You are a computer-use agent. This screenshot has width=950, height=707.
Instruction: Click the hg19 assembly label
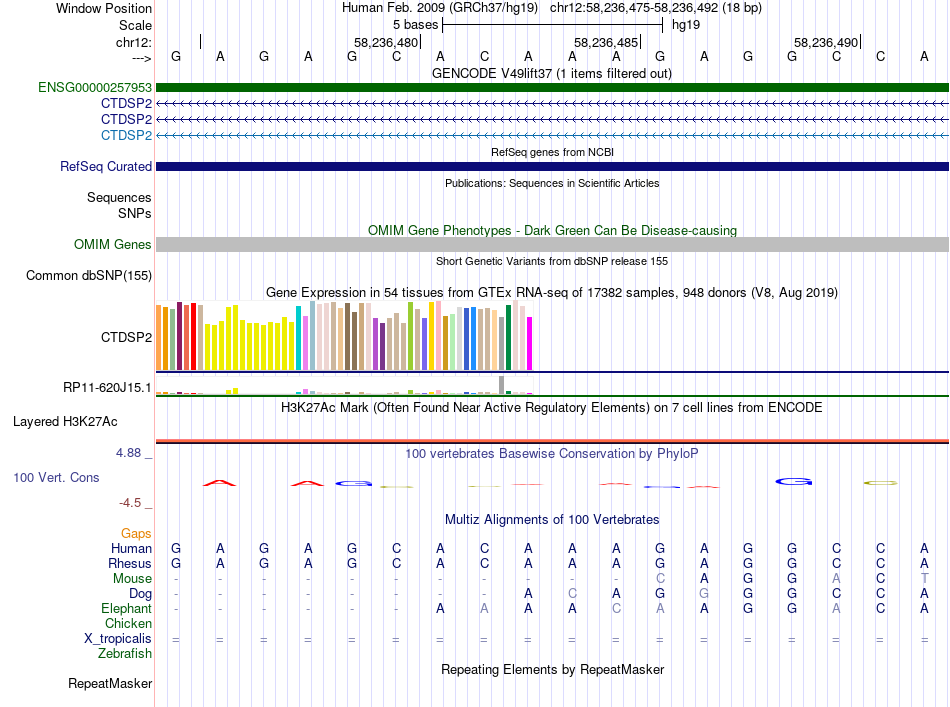coord(686,25)
